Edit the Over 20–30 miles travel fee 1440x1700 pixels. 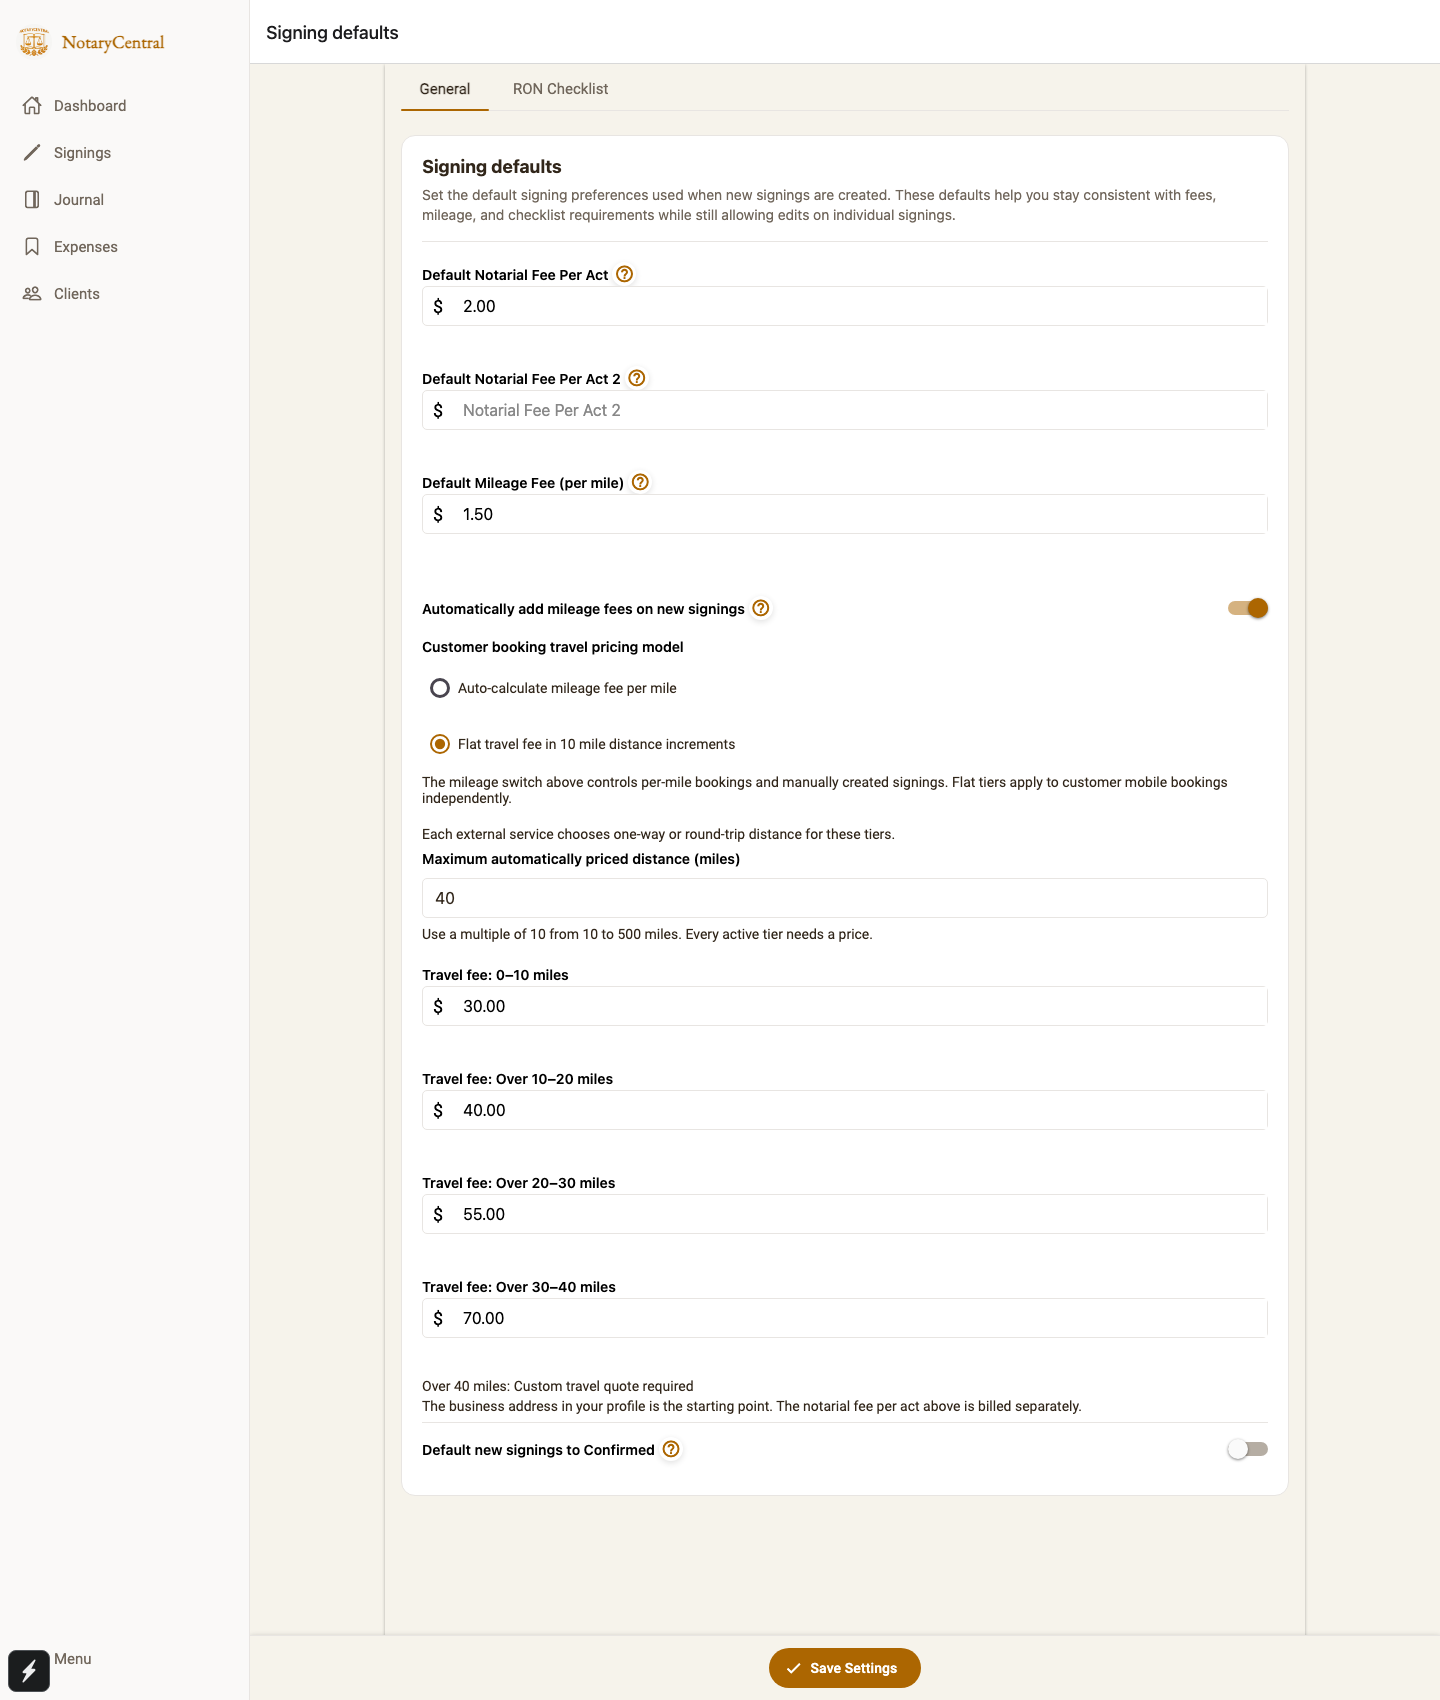[x=845, y=1214]
